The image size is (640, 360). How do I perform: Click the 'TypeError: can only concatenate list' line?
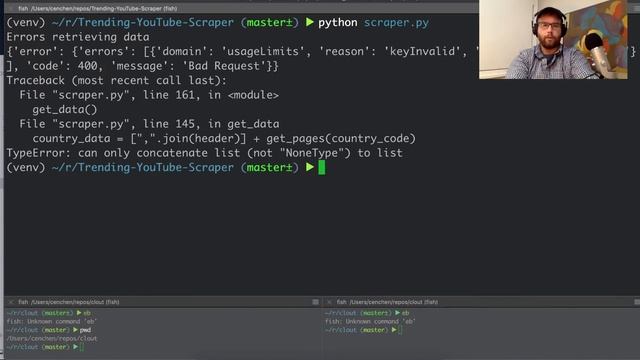click(x=204, y=153)
